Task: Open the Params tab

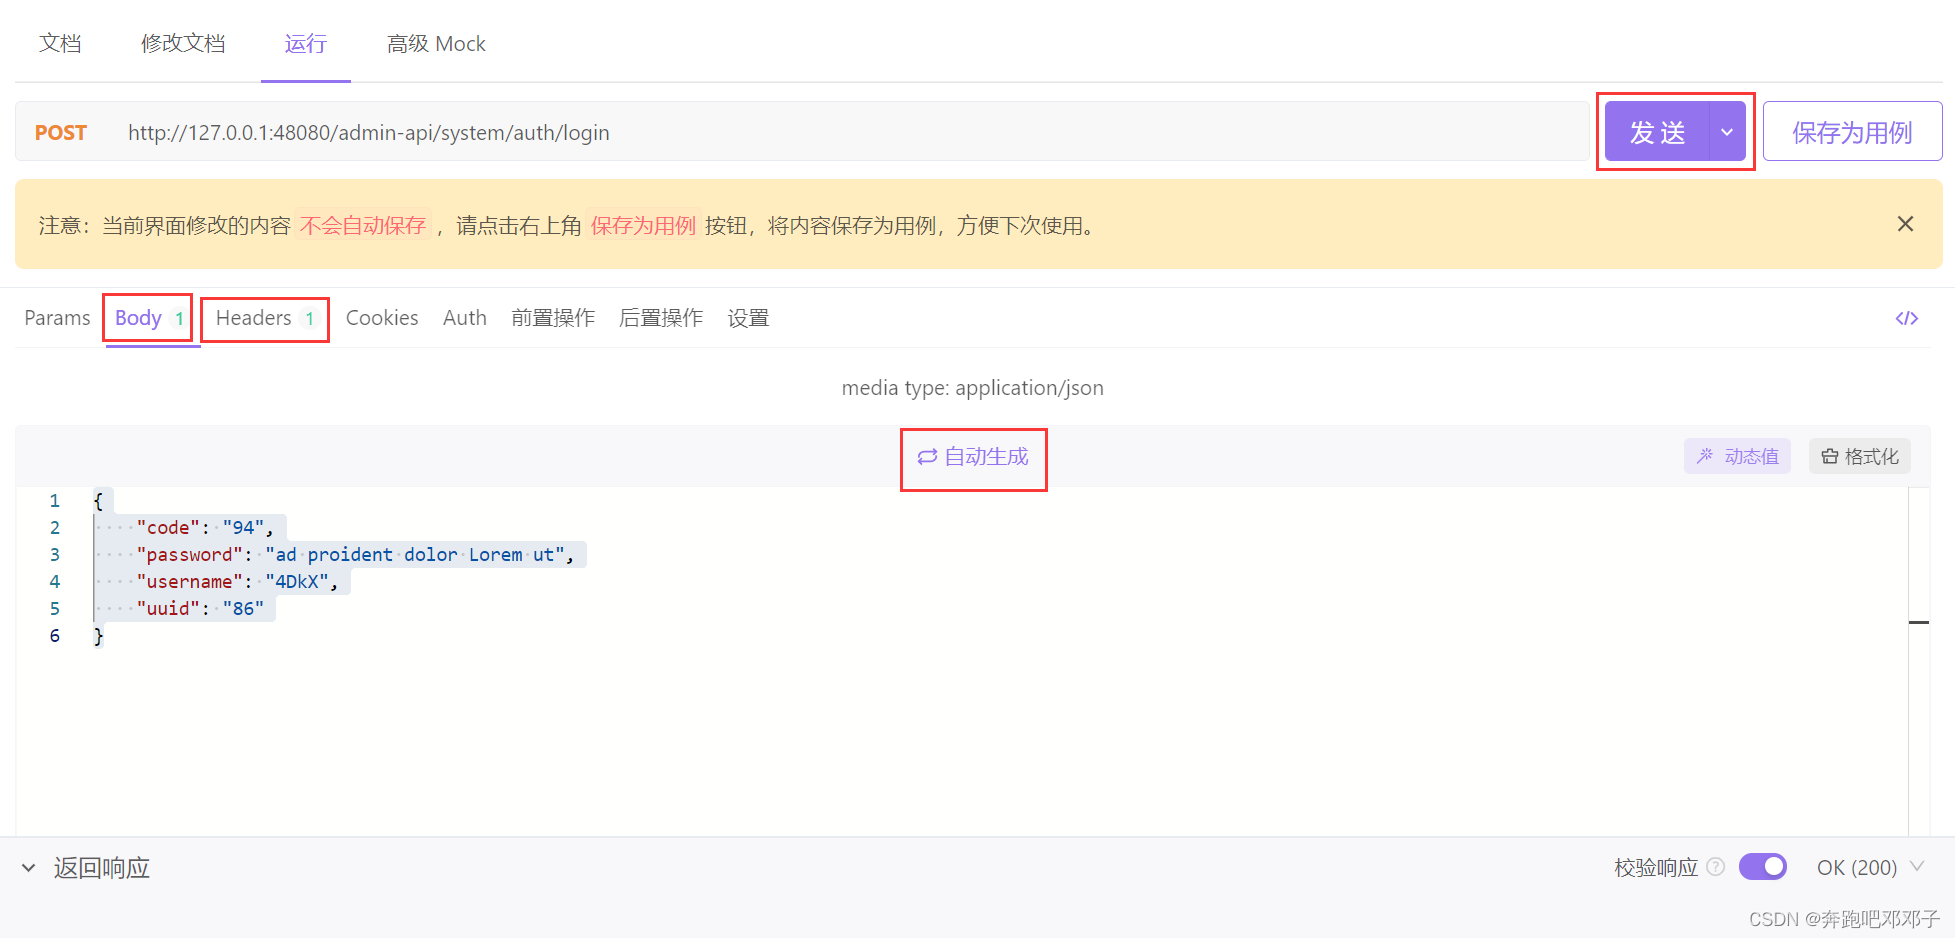Action: point(57,318)
